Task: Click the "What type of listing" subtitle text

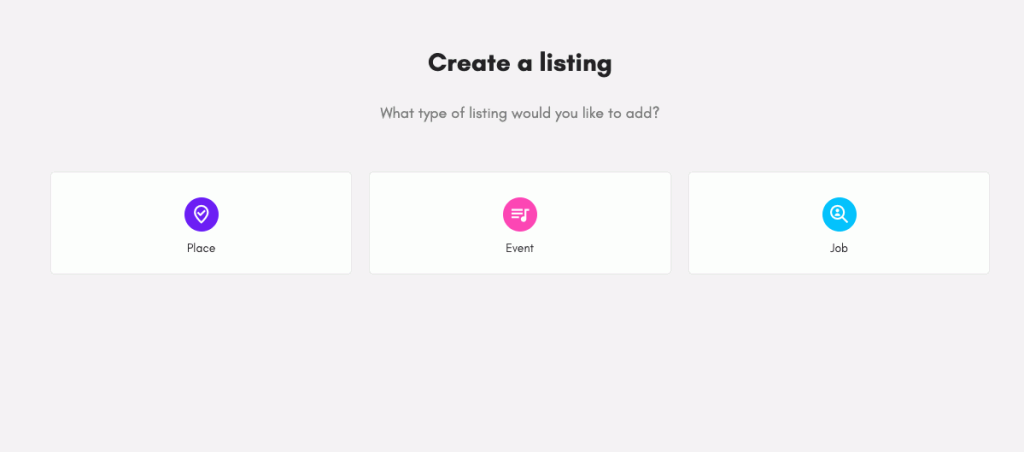Action: coord(520,113)
